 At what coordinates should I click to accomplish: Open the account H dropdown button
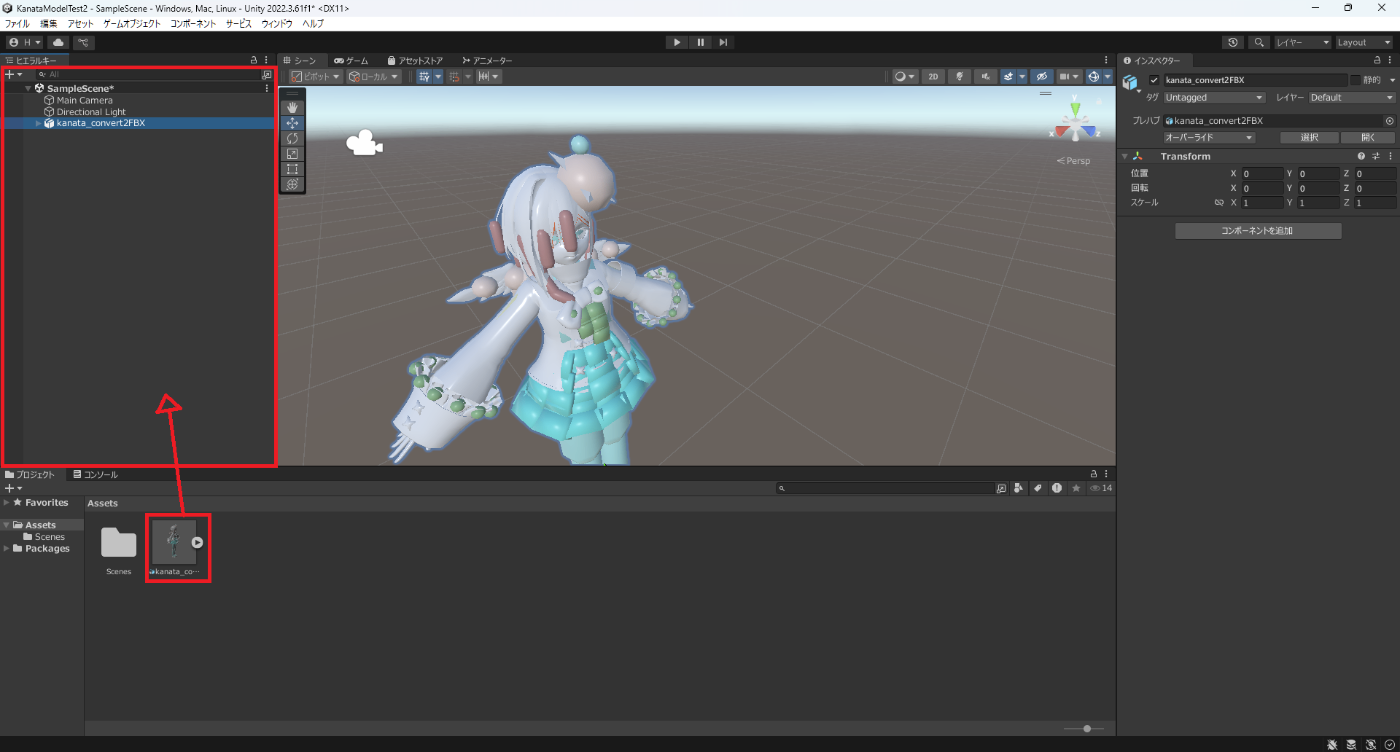click(24, 42)
